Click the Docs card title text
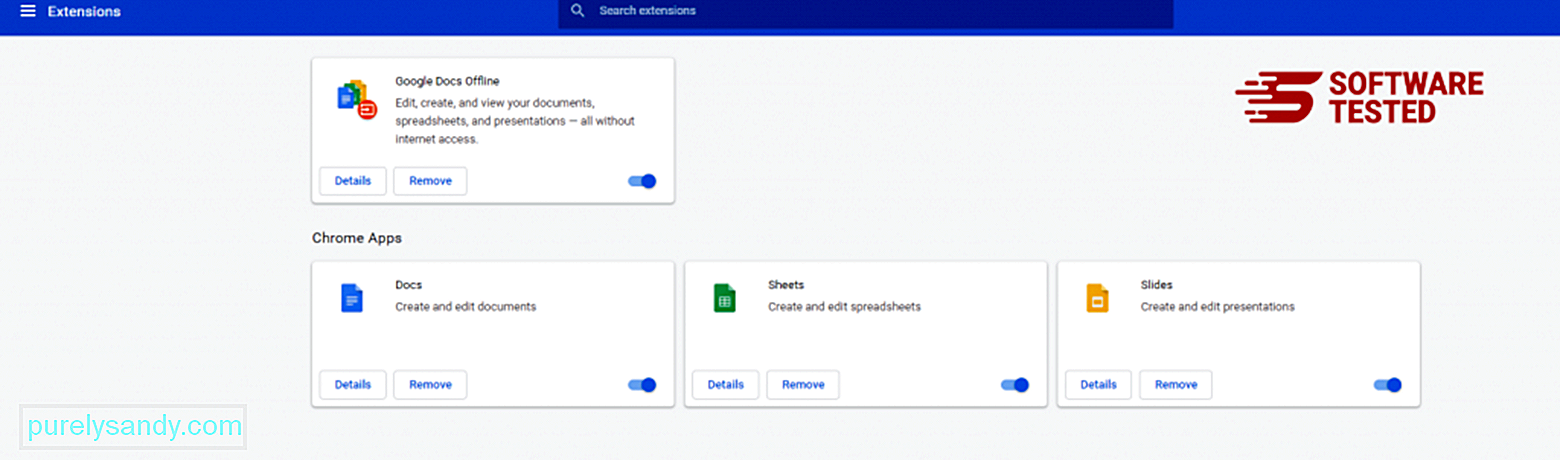This screenshot has width=1560, height=460. pos(408,285)
